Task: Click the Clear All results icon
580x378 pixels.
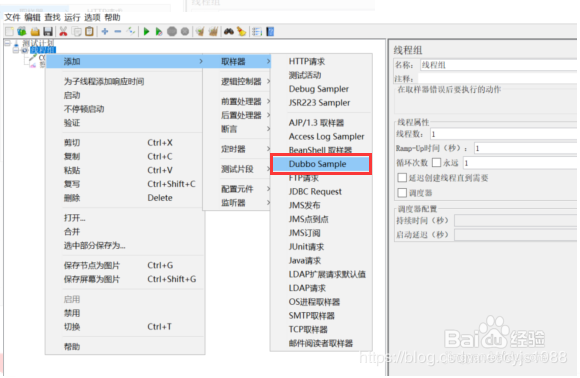Action: tap(213, 32)
